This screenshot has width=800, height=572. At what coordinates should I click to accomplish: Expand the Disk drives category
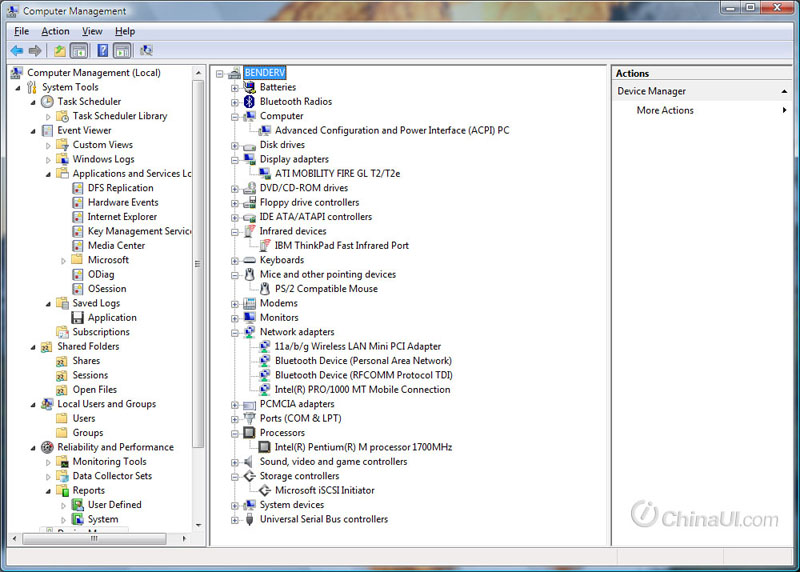click(235, 145)
